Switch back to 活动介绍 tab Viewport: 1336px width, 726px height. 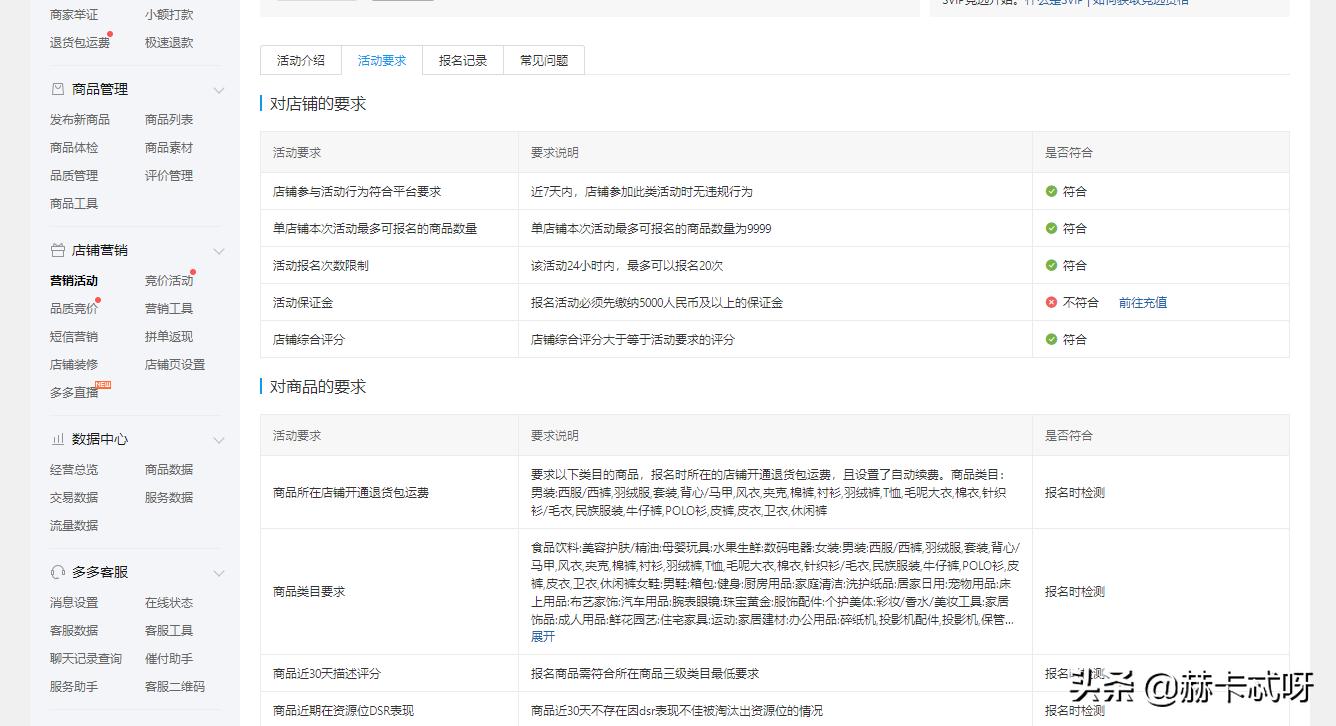pos(301,60)
